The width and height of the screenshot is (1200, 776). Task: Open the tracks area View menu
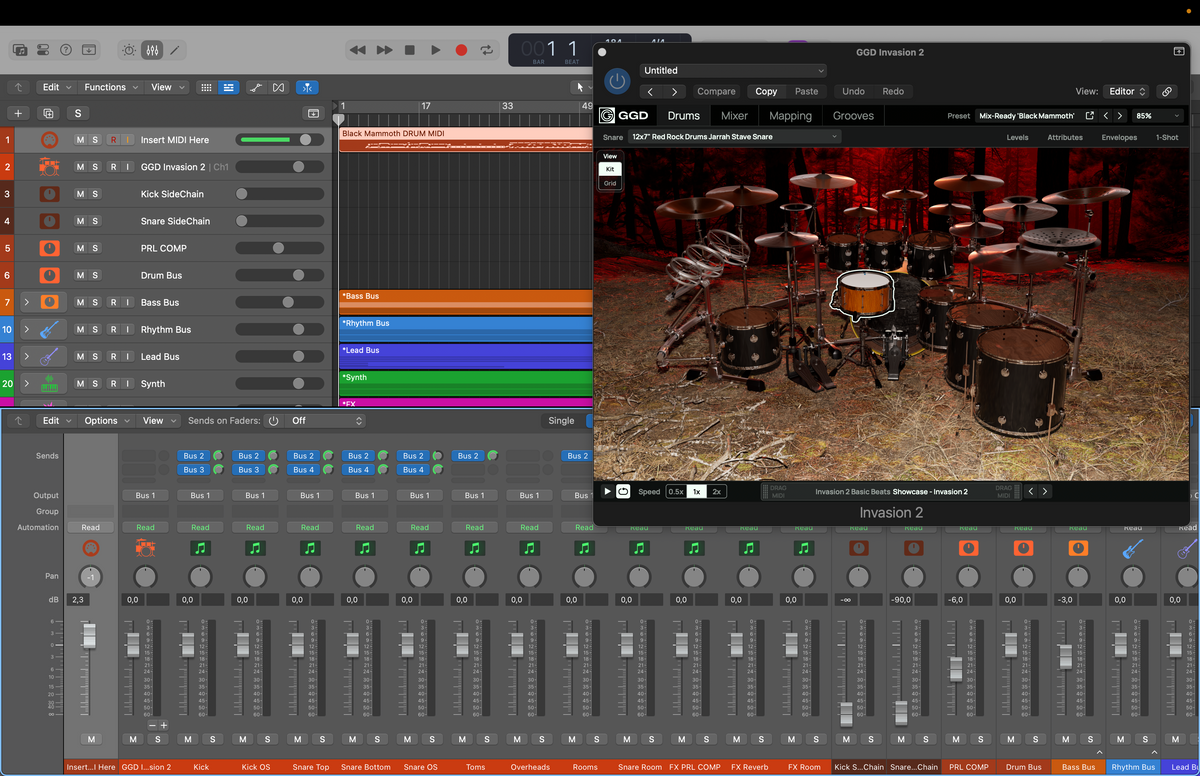tap(167, 87)
